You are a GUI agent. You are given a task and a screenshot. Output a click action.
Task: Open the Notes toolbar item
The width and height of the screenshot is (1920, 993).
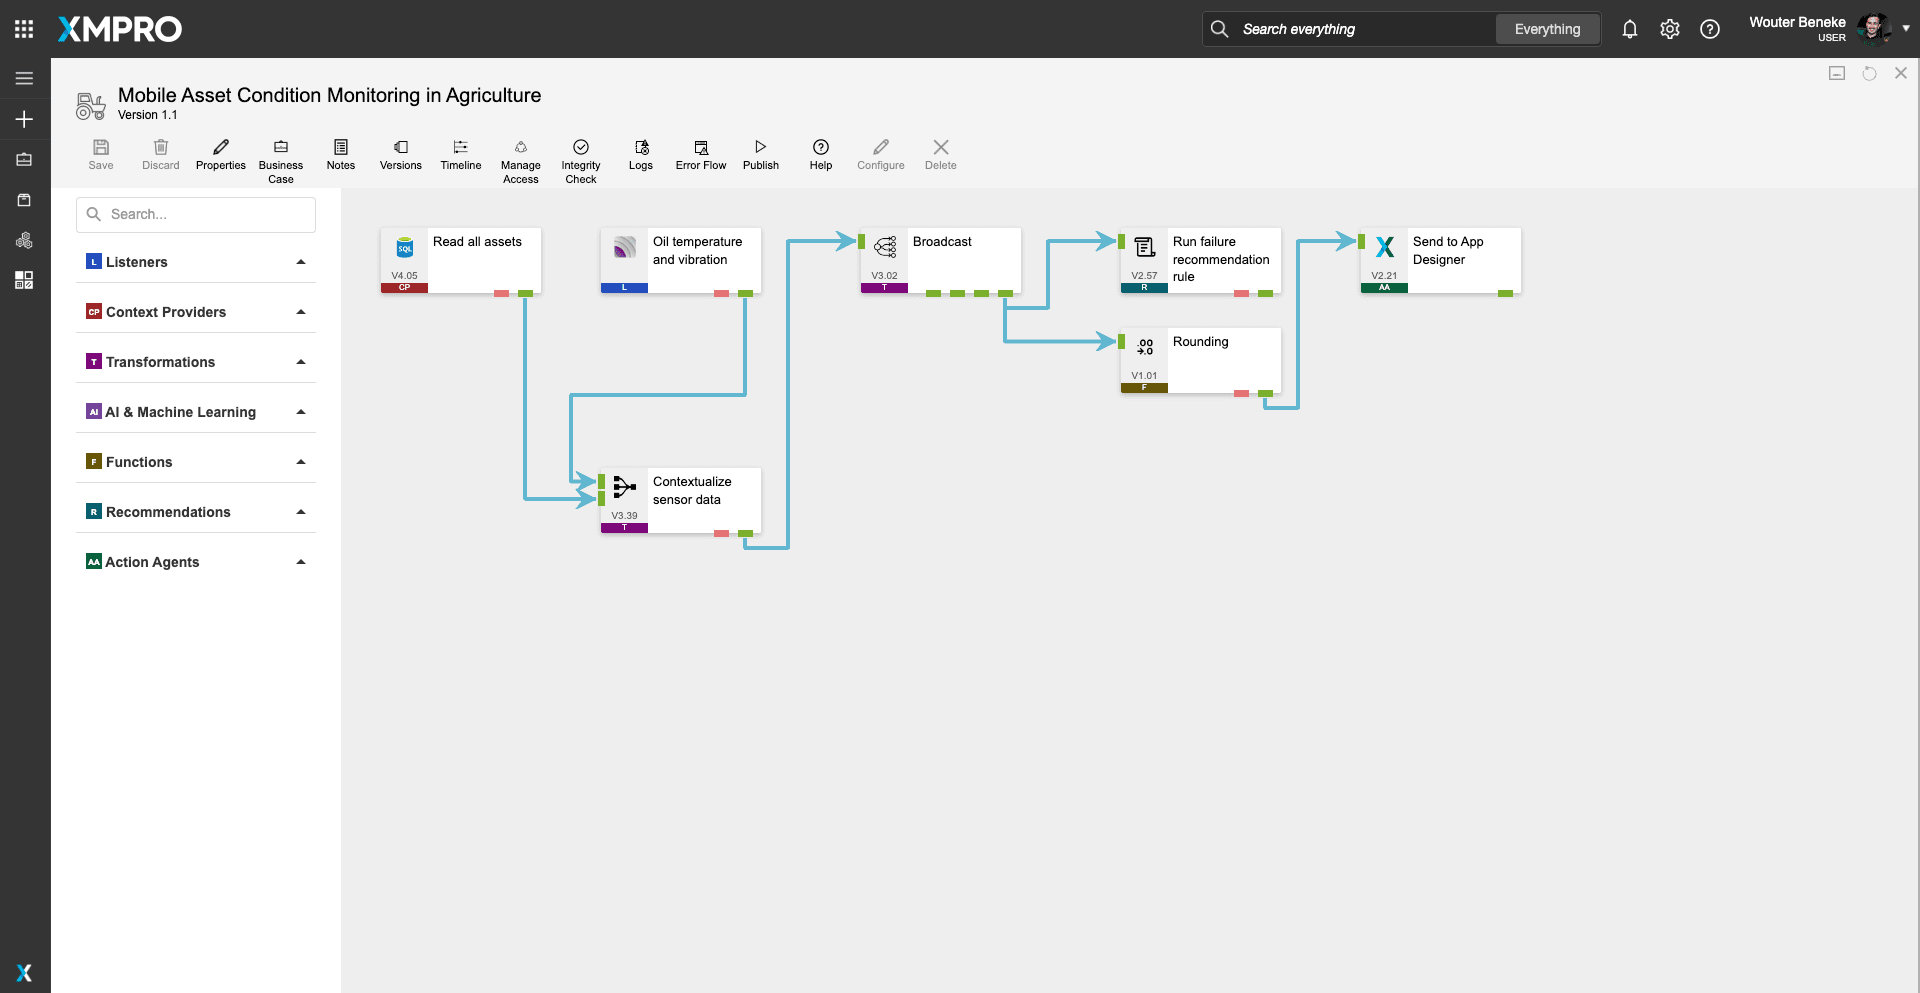(x=340, y=148)
